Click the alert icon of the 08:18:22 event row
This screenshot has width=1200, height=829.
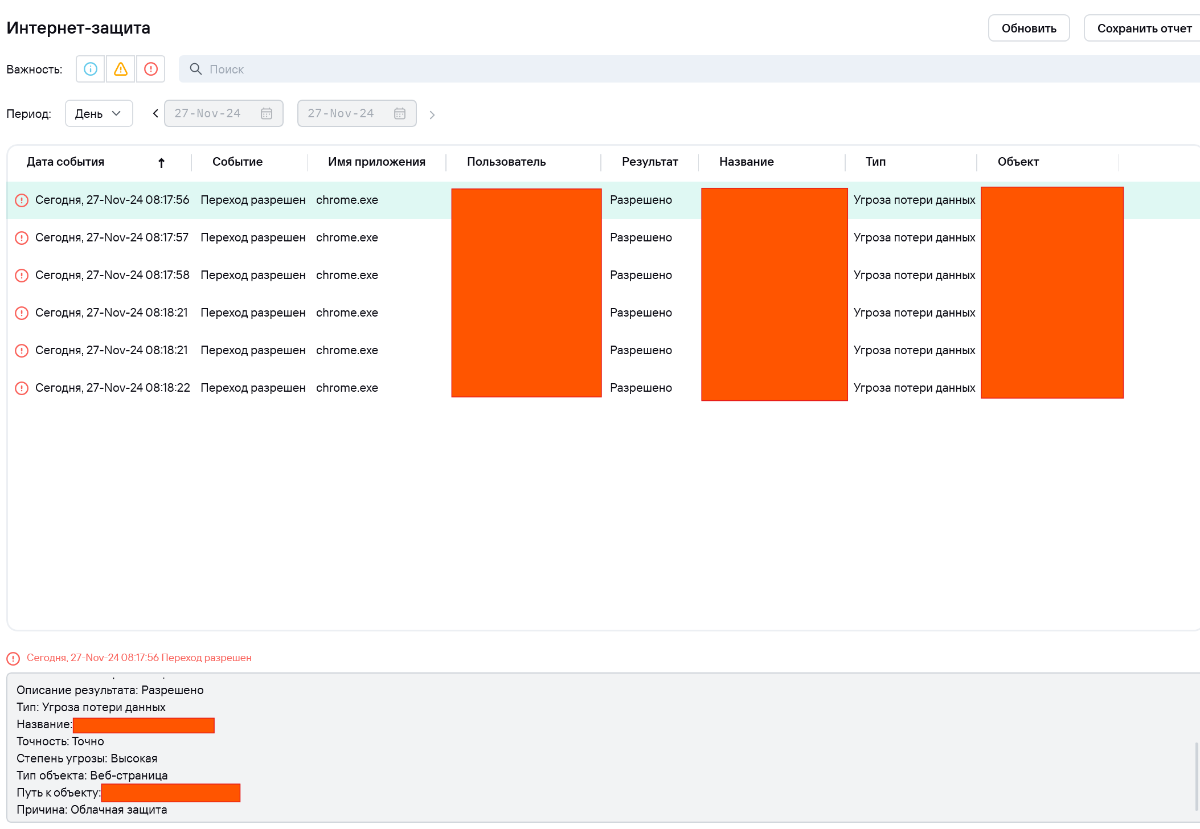(22, 388)
